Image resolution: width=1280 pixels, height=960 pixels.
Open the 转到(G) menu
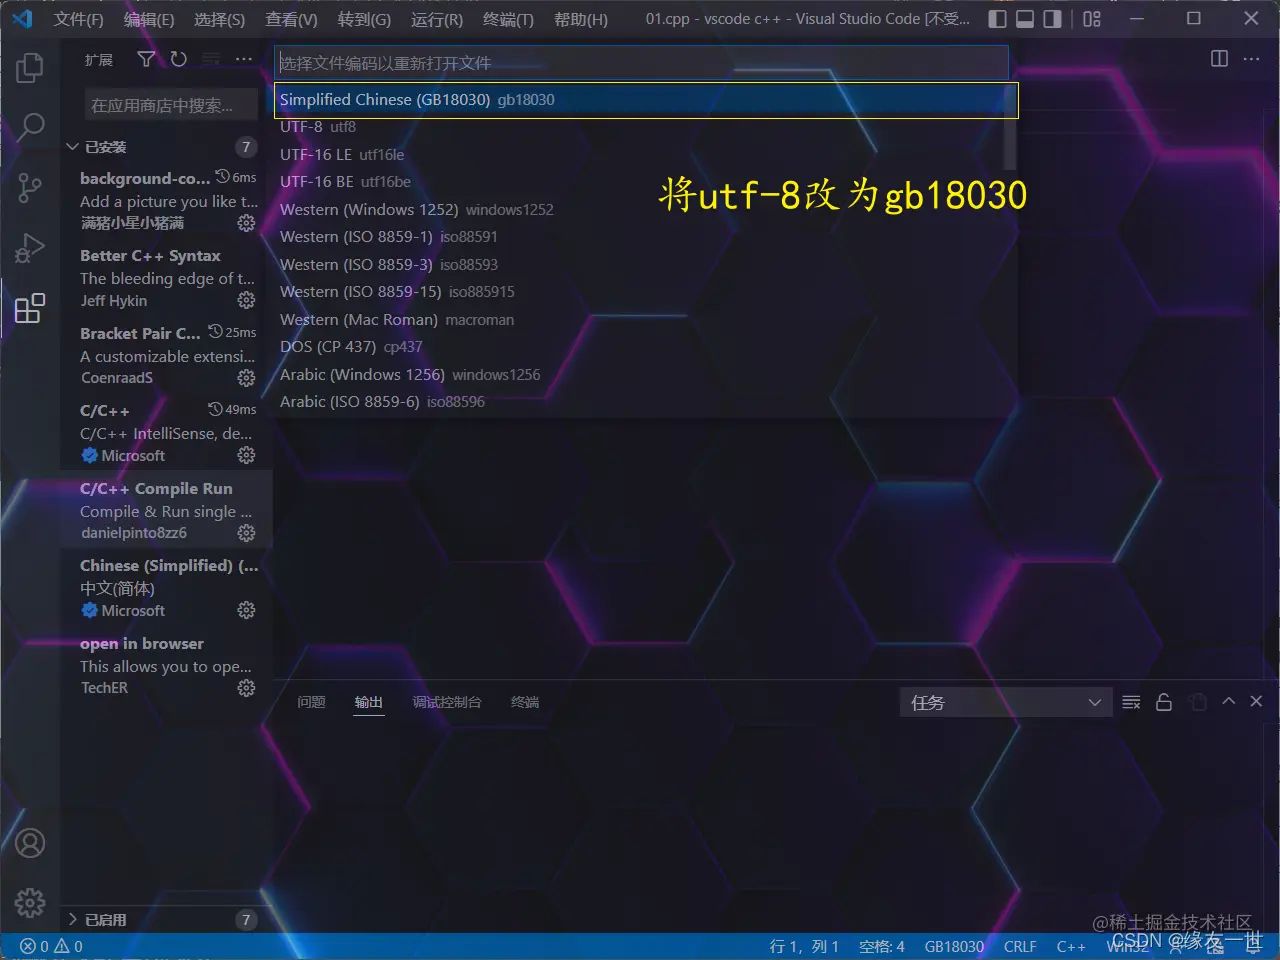pyautogui.click(x=364, y=19)
